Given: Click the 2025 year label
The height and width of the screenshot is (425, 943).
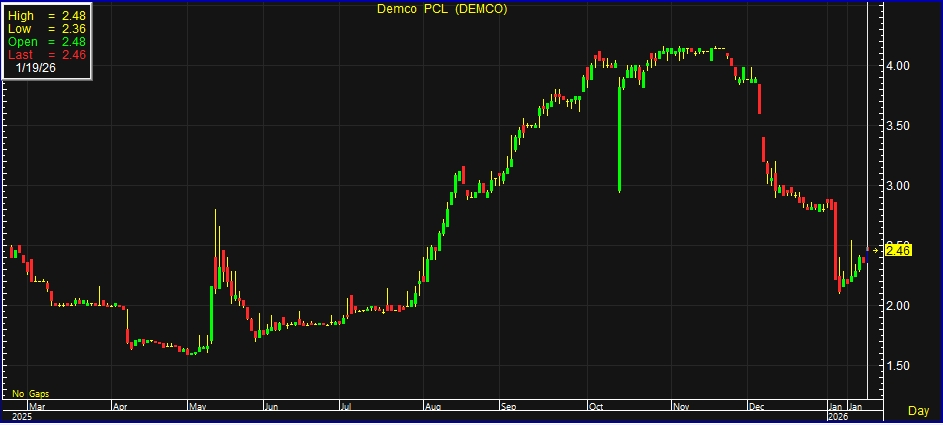Looking at the screenshot, I should coord(21,416).
